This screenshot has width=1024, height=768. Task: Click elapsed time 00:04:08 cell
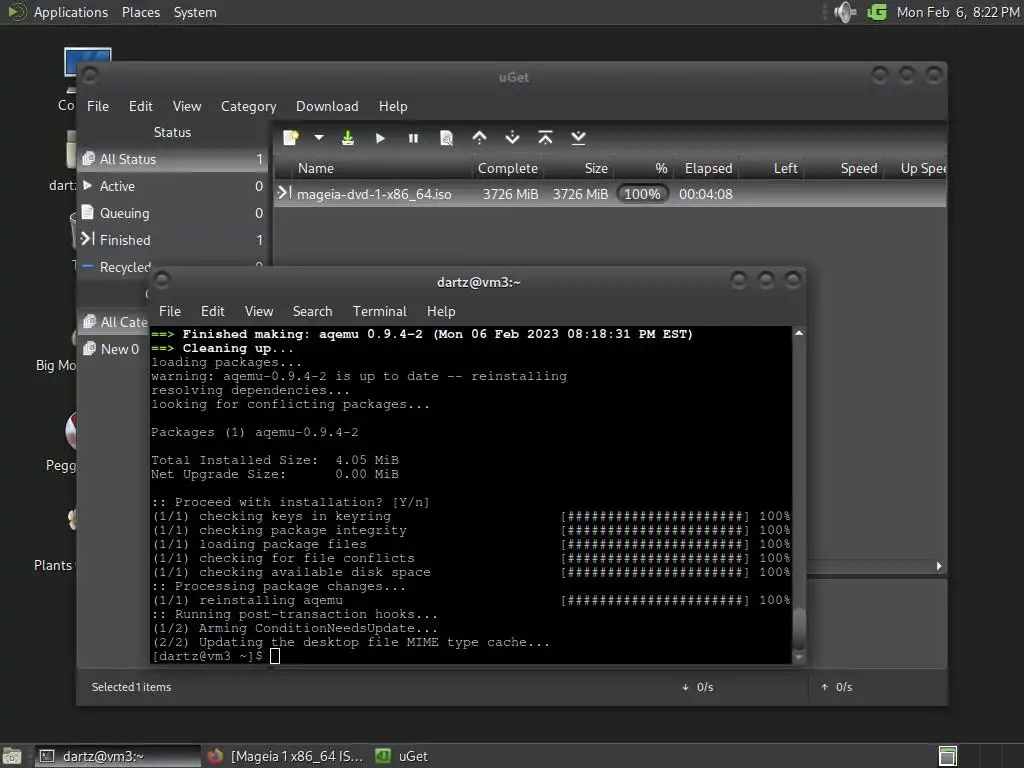click(x=705, y=194)
